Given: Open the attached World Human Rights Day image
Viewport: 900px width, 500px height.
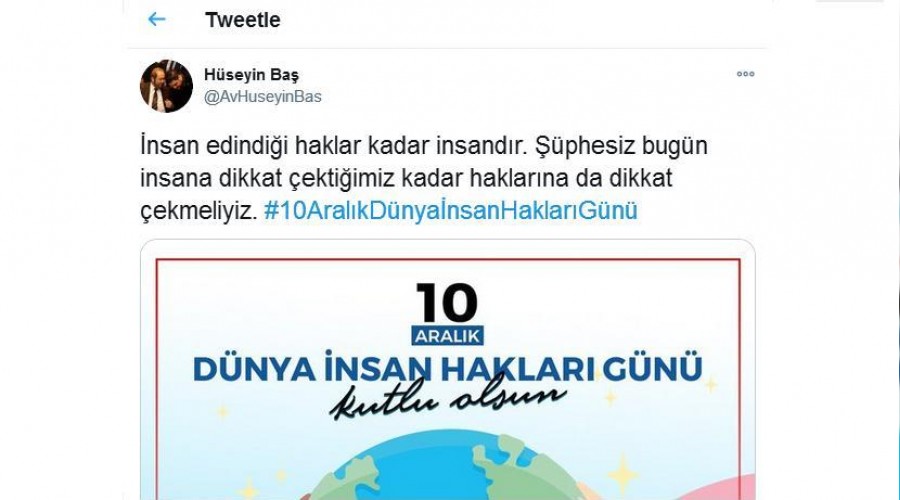Looking at the screenshot, I should (448, 370).
